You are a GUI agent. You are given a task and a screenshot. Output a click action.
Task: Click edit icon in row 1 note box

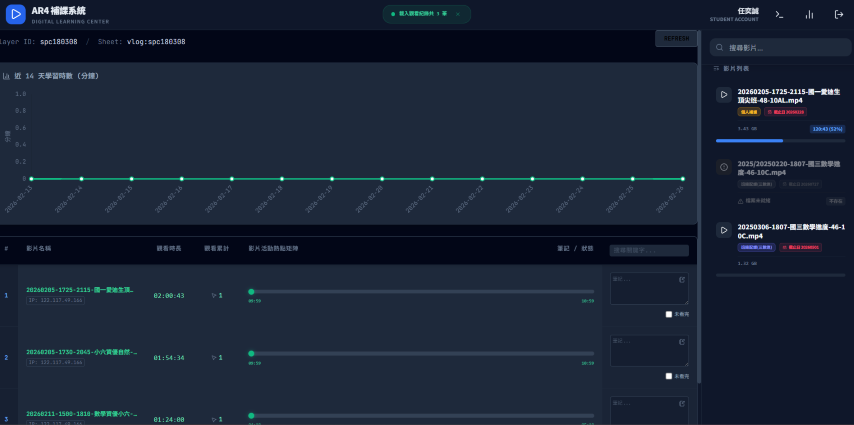[x=682, y=279]
